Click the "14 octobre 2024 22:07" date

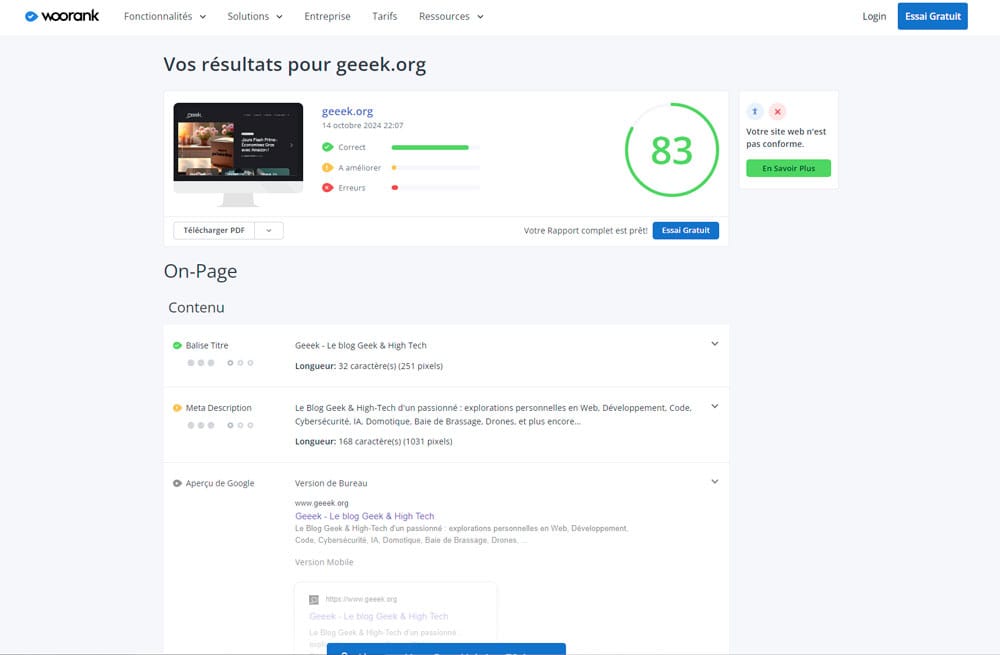[x=362, y=126]
